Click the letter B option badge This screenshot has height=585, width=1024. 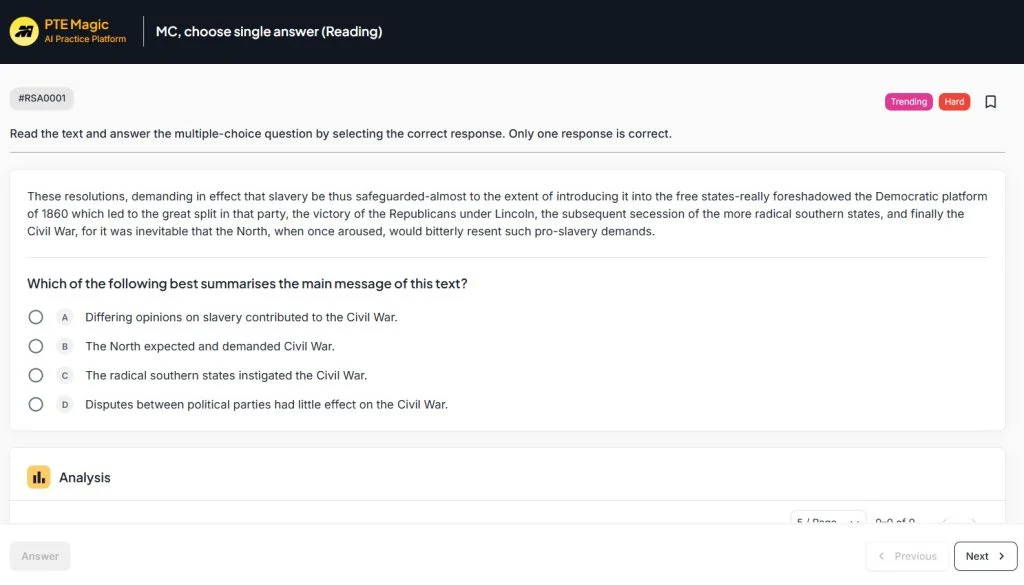pyautogui.click(x=65, y=346)
